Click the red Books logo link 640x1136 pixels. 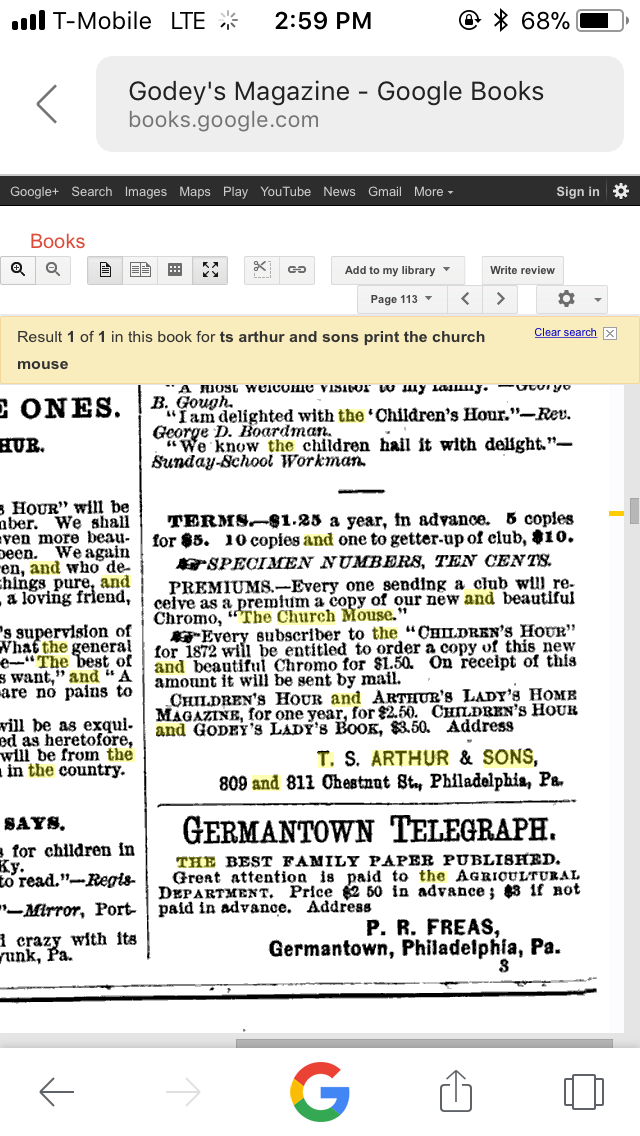(57, 241)
